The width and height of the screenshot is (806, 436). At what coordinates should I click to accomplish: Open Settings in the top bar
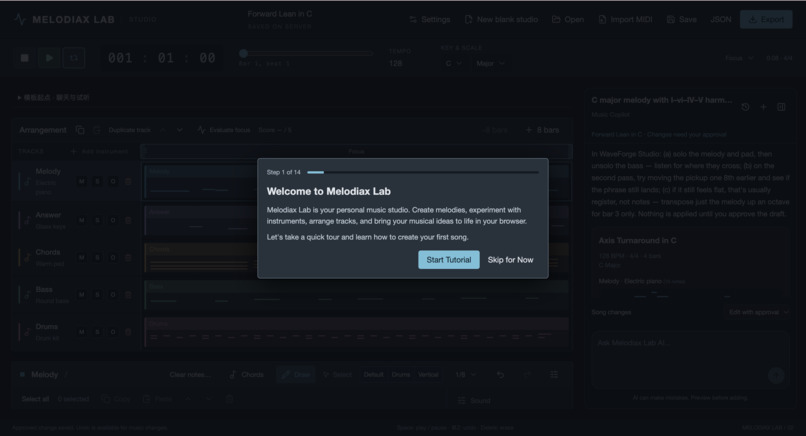pyautogui.click(x=430, y=20)
